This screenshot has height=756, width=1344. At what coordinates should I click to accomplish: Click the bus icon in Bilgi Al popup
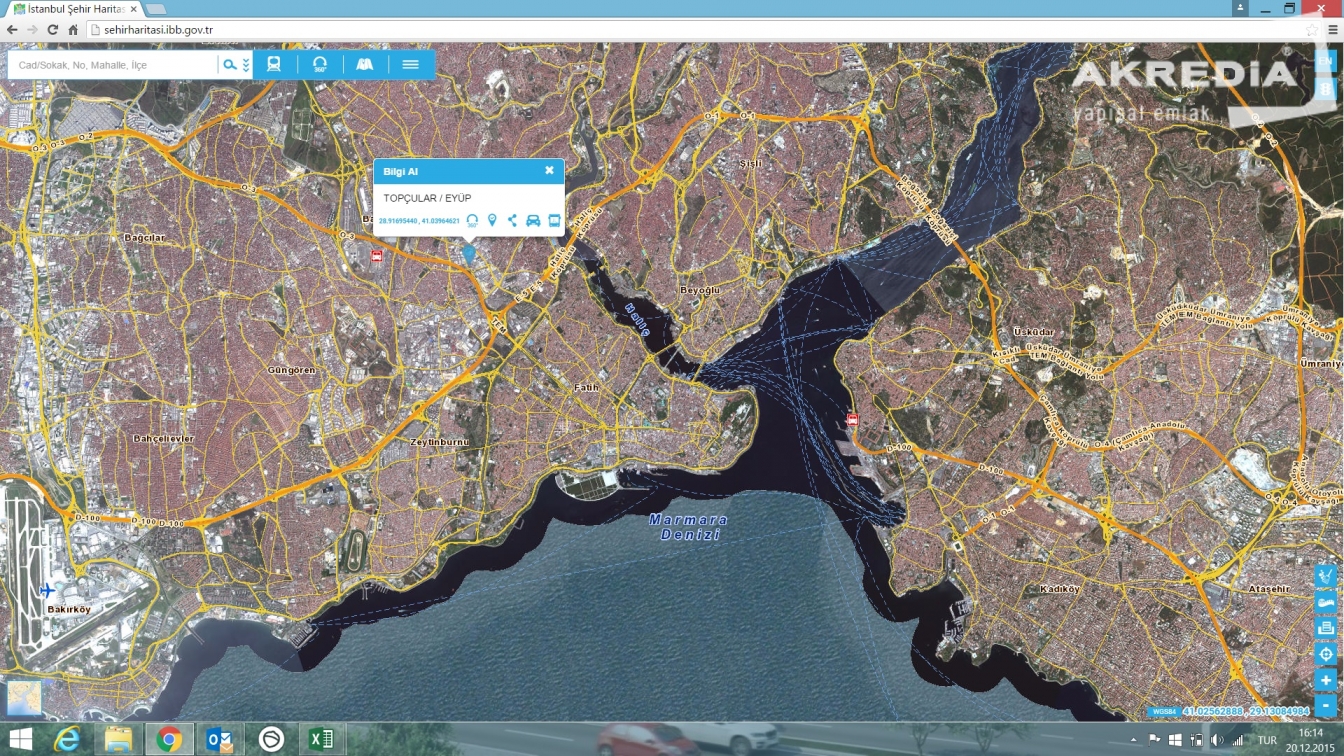click(x=554, y=221)
